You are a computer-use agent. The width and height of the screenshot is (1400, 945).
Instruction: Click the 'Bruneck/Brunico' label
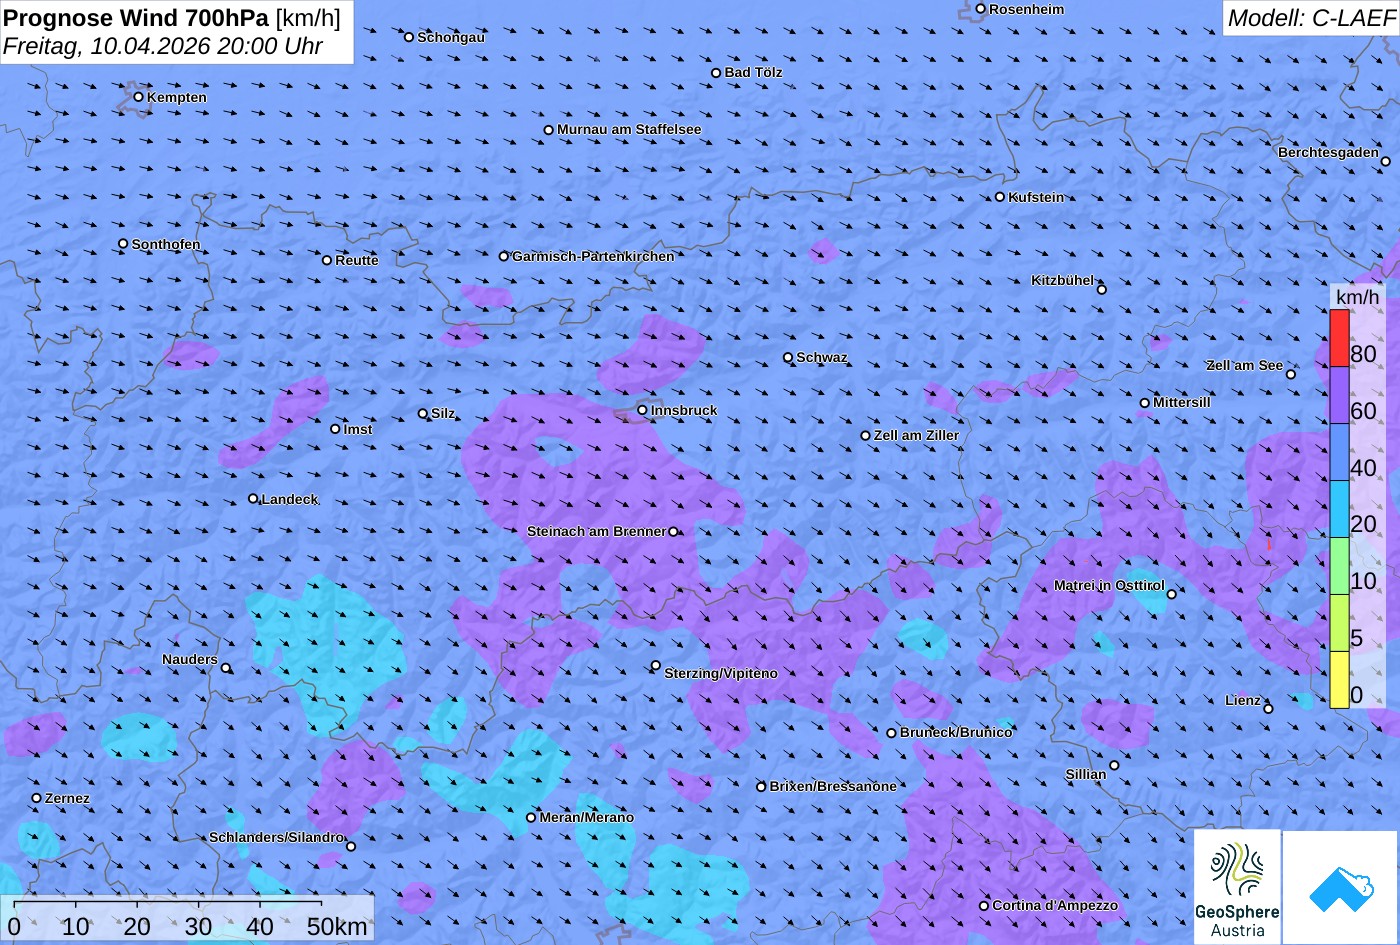956,732
